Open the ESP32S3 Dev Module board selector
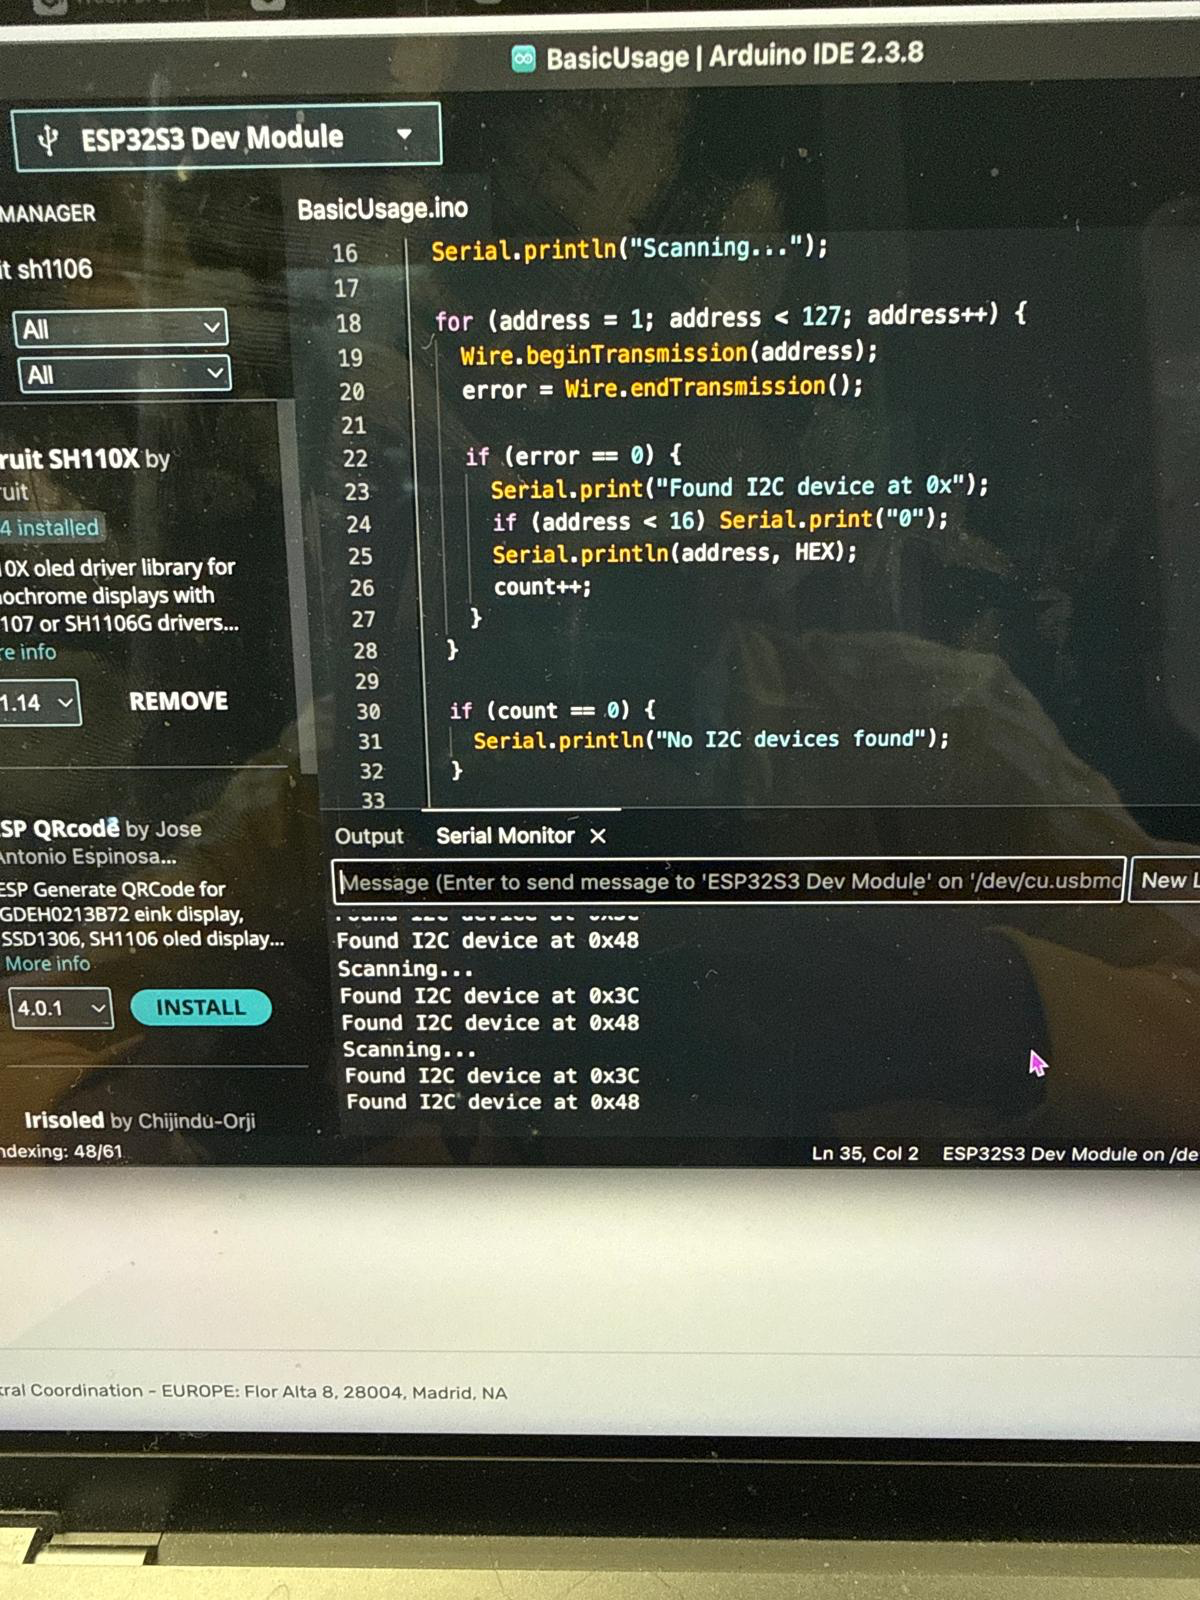The image size is (1200, 1600). (226, 136)
